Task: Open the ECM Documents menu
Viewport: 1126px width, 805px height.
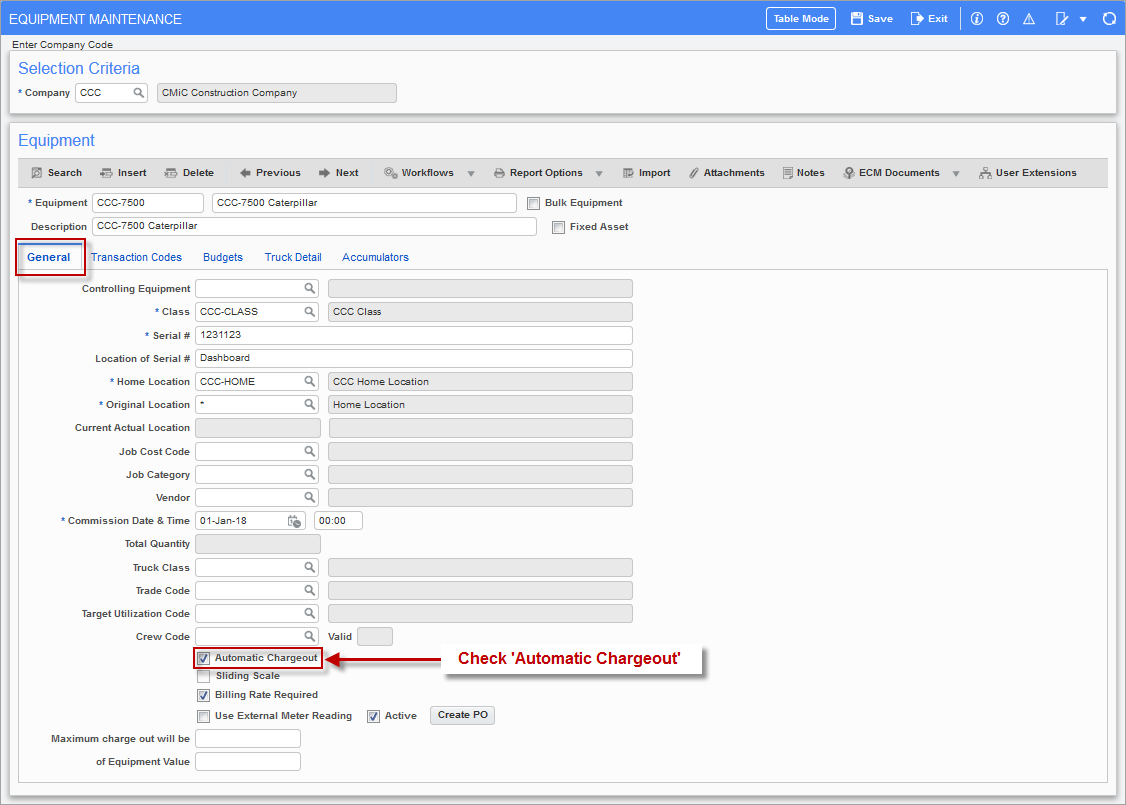Action: click(891, 173)
